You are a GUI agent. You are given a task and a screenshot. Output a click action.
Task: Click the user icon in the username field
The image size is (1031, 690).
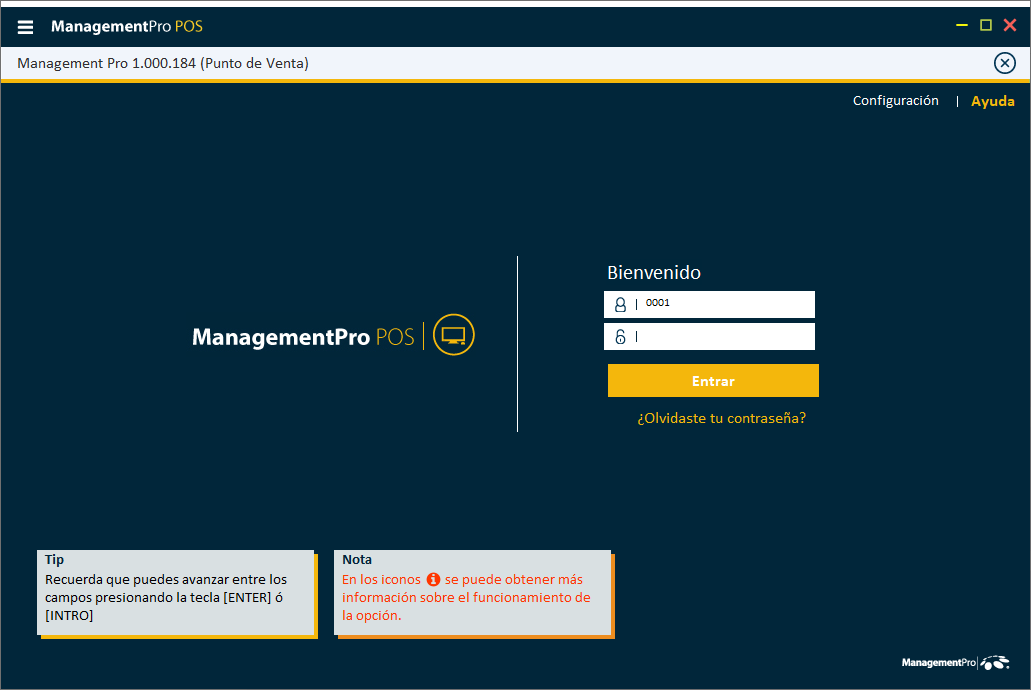(x=620, y=305)
